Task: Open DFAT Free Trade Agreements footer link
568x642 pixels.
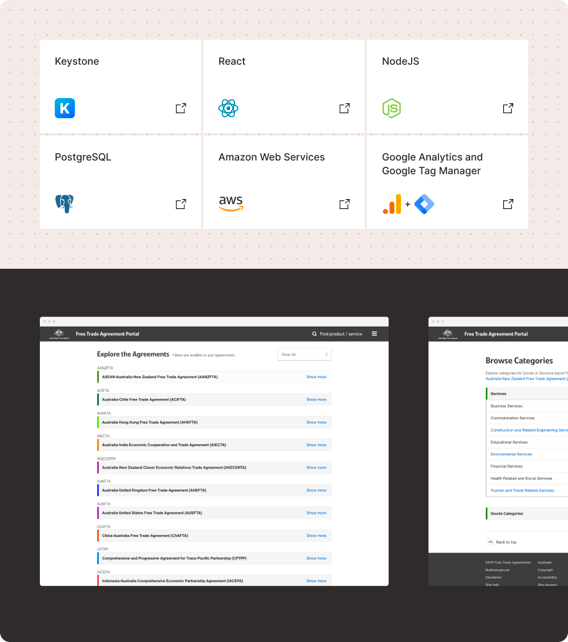Action: 508,563
